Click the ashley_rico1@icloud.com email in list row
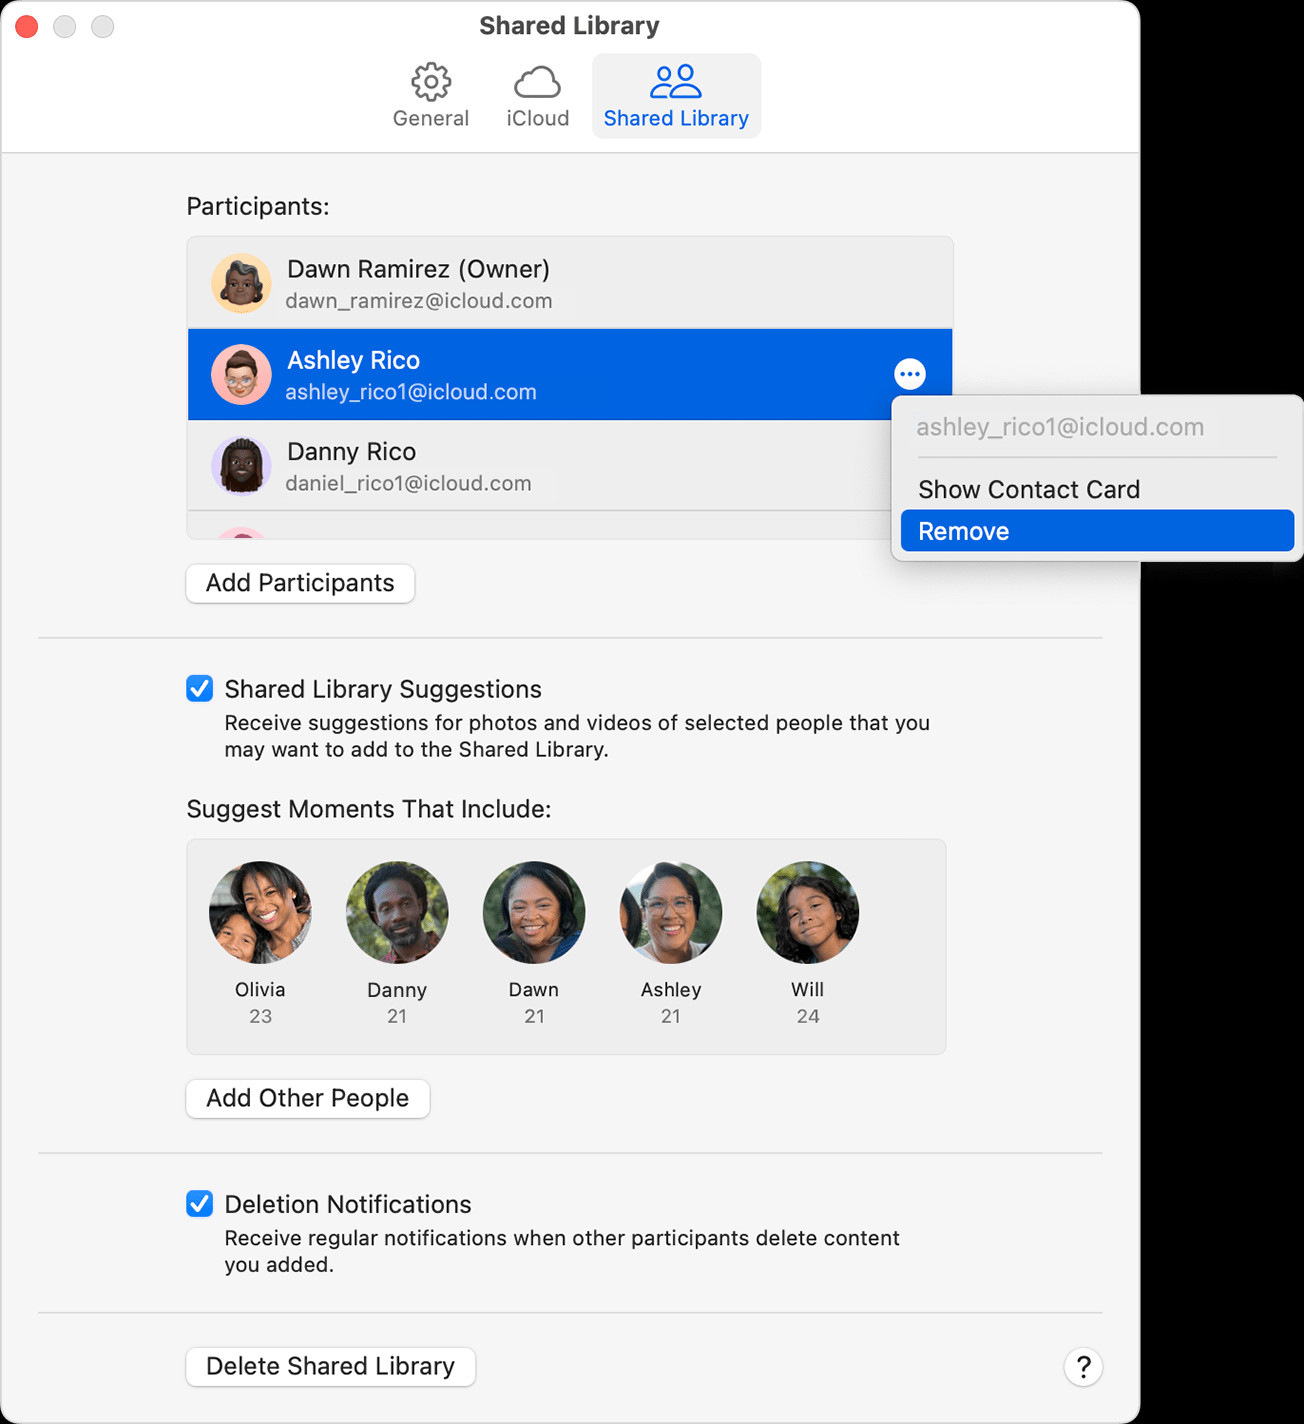The height and width of the screenshot is (1424, 1304). pyautogui.click(x=411, y=392)
